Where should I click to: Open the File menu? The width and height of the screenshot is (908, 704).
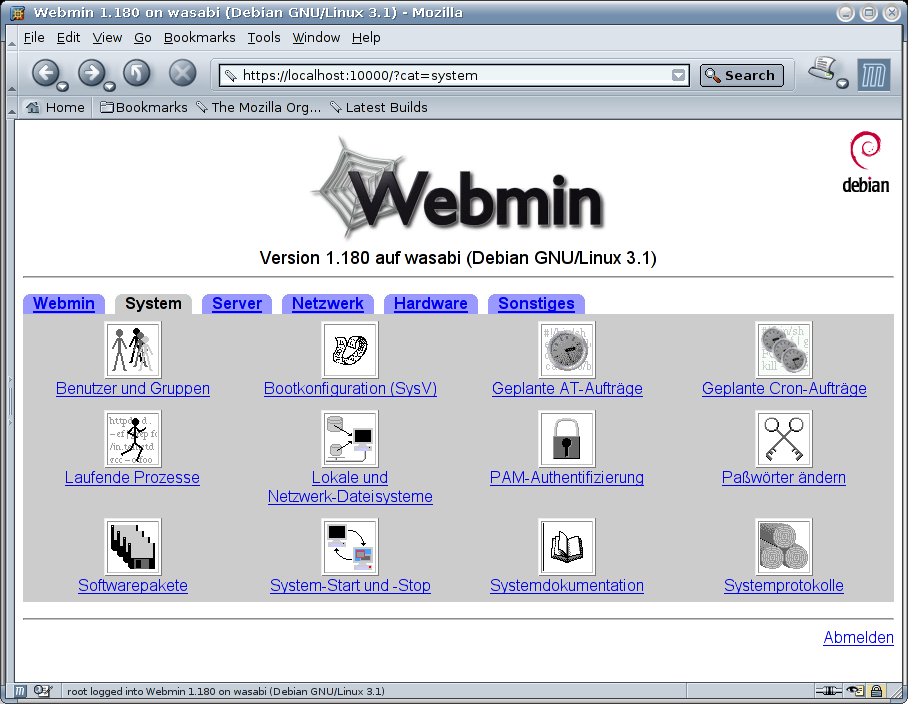(34, 38)
